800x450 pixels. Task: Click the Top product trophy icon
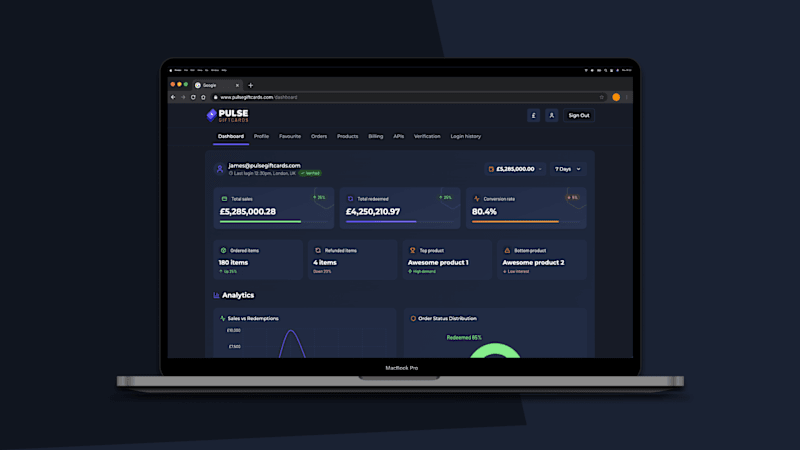pyautogui.click(x=412, y=251)
